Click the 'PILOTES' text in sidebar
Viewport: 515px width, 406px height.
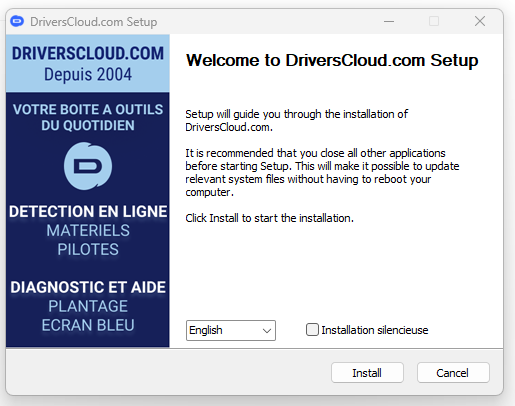(x=88, y=250)
